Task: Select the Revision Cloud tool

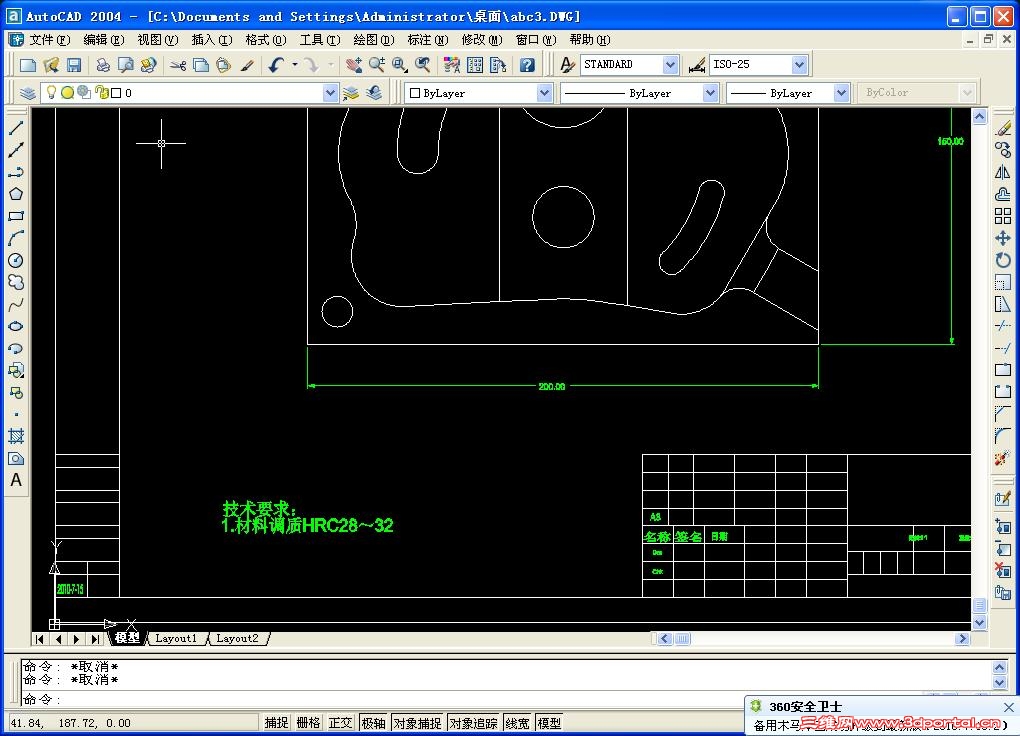Action: point(16,282)
